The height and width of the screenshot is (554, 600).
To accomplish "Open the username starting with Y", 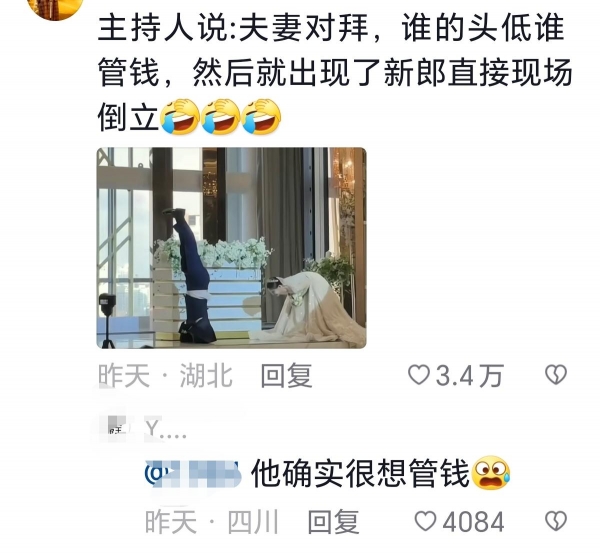I will (166, 429).
